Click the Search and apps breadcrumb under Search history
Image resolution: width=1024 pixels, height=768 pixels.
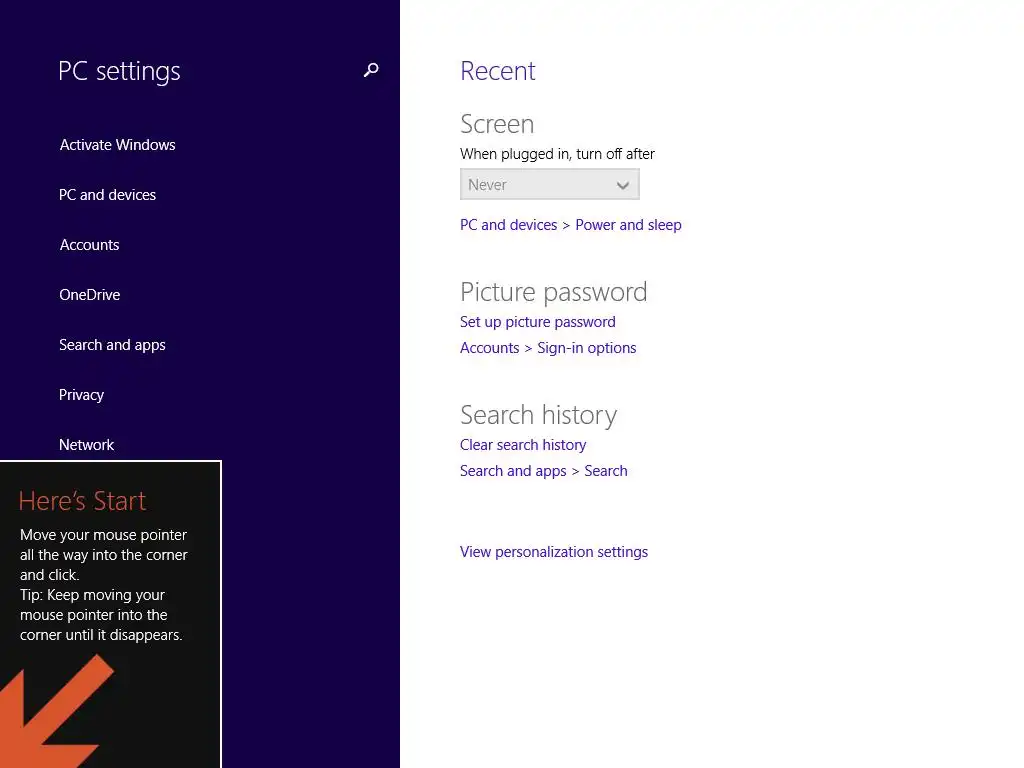pyautogui.click(x=513, y=471)
